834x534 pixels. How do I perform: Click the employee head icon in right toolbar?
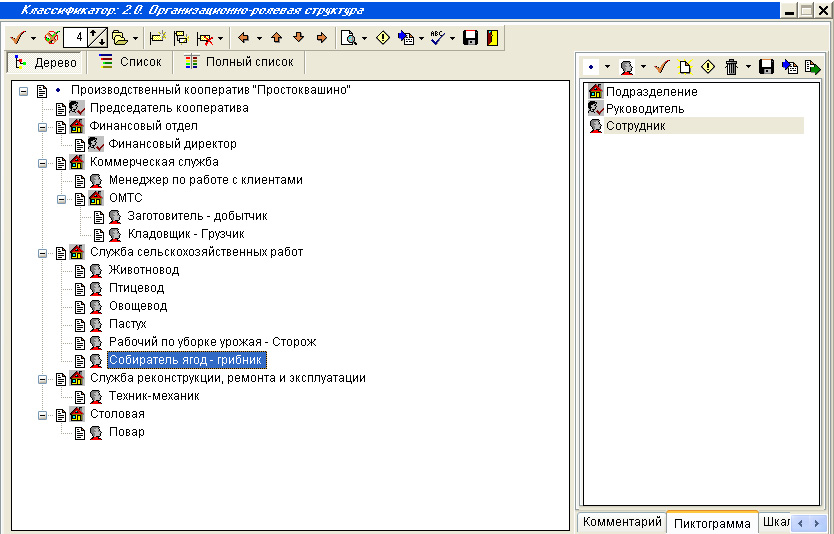[x=627, y=67]
